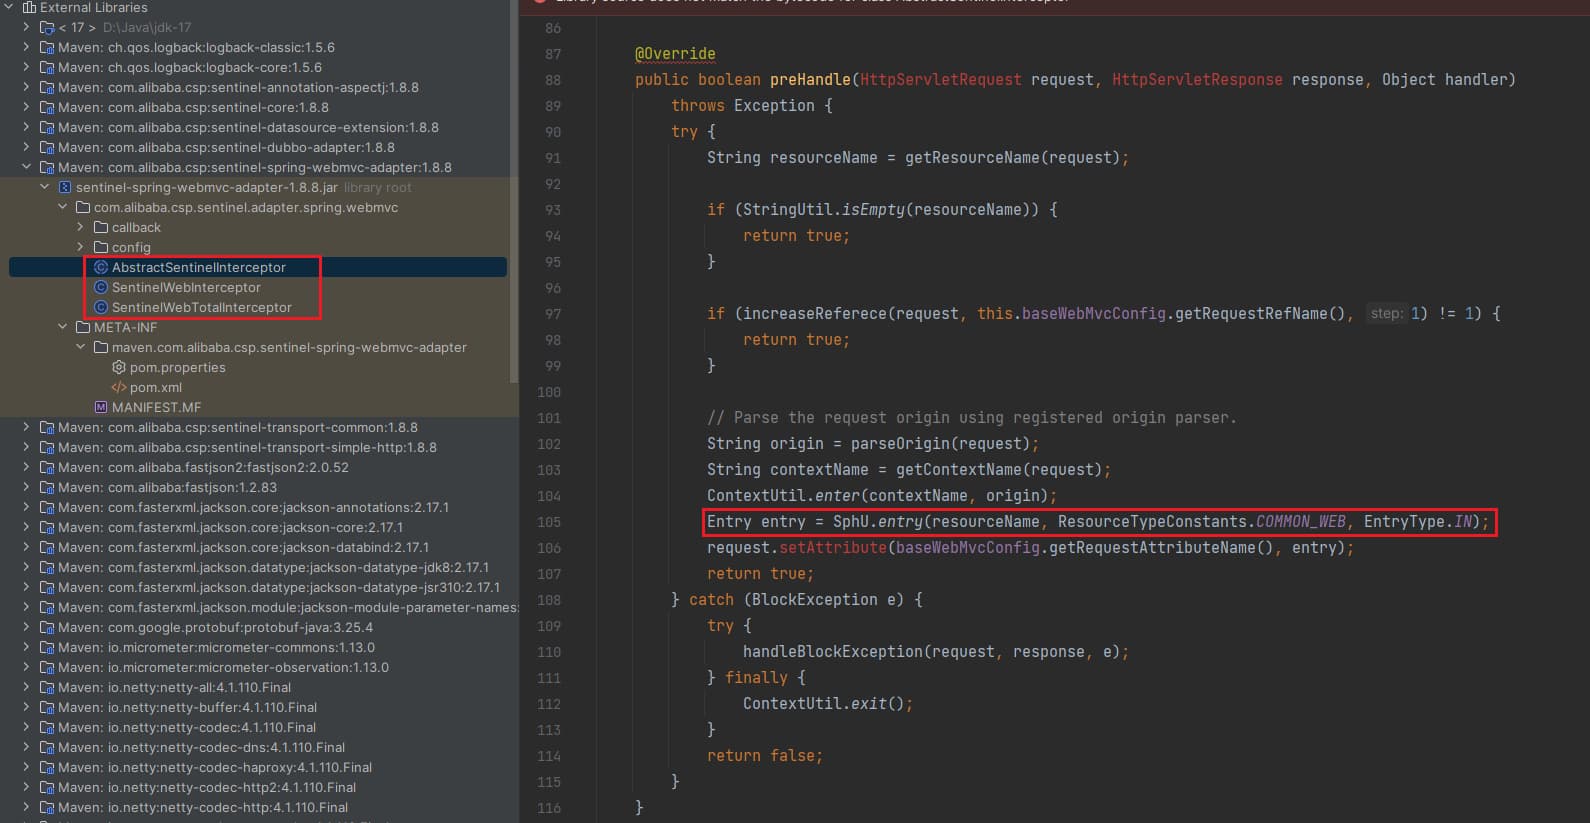Viewport: 1590px width, 823px height.
Task: Expand Maven logback-classic:1.5.6 library
Action: [27, 47]
